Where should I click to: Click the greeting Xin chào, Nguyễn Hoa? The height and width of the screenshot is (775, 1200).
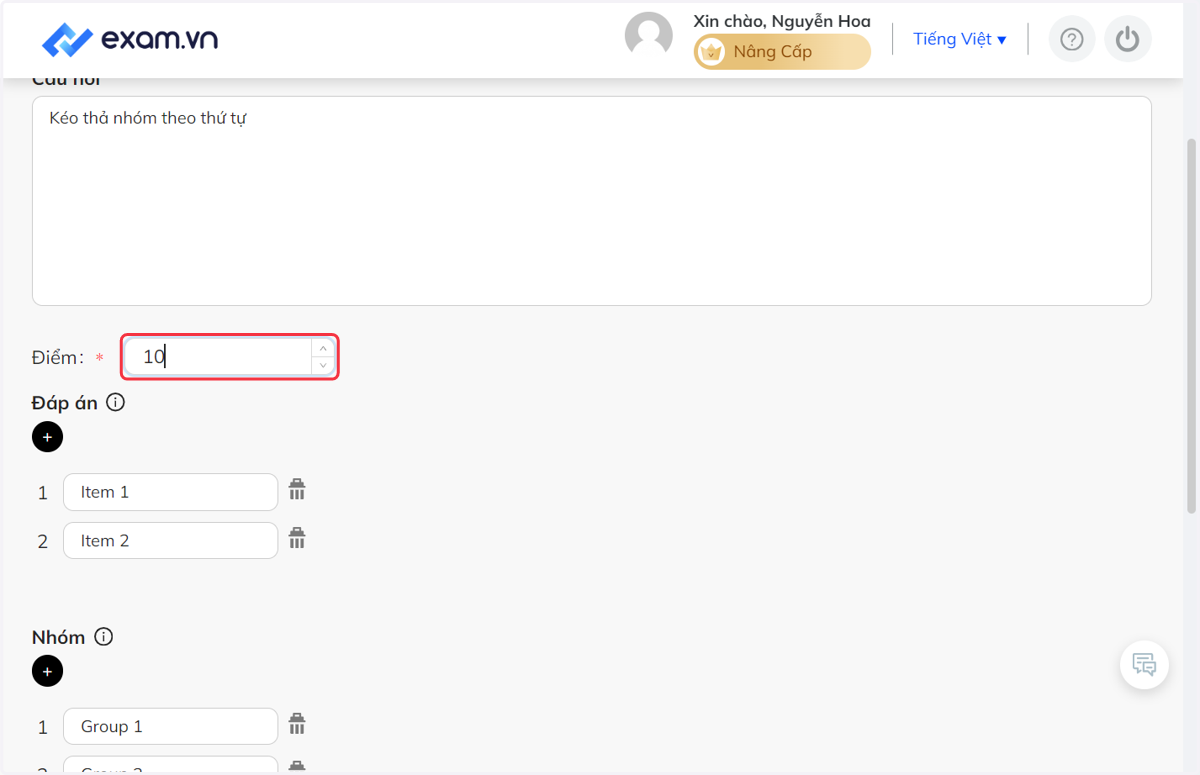click(782, 21)
